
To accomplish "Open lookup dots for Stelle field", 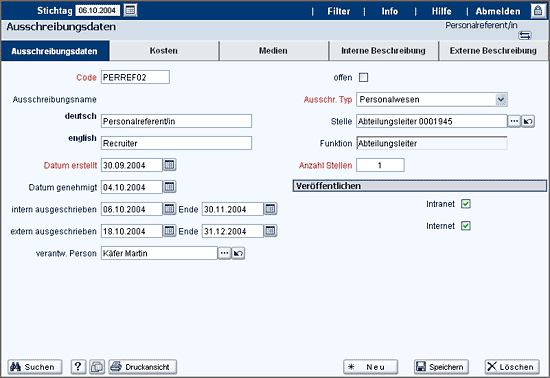I will coord(514,121).
